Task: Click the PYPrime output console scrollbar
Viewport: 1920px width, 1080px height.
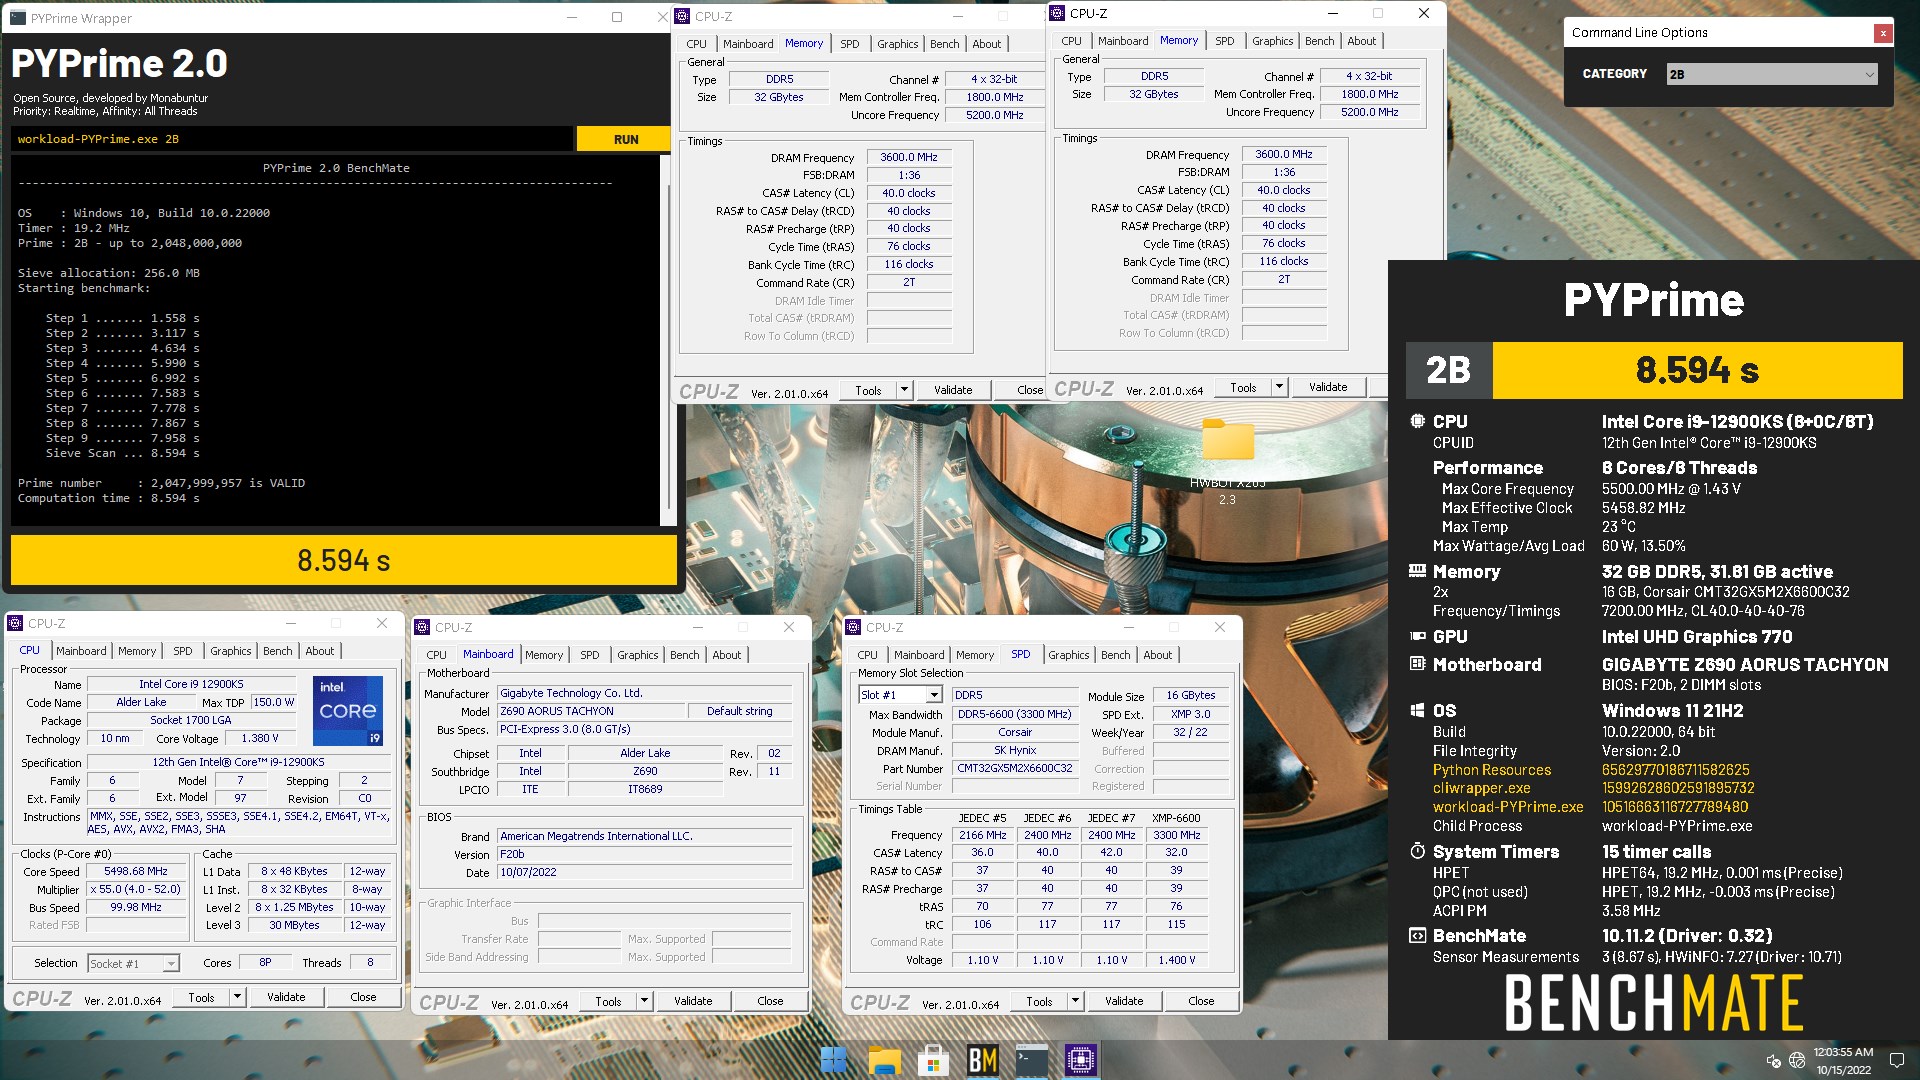Action: coord(667,340)
